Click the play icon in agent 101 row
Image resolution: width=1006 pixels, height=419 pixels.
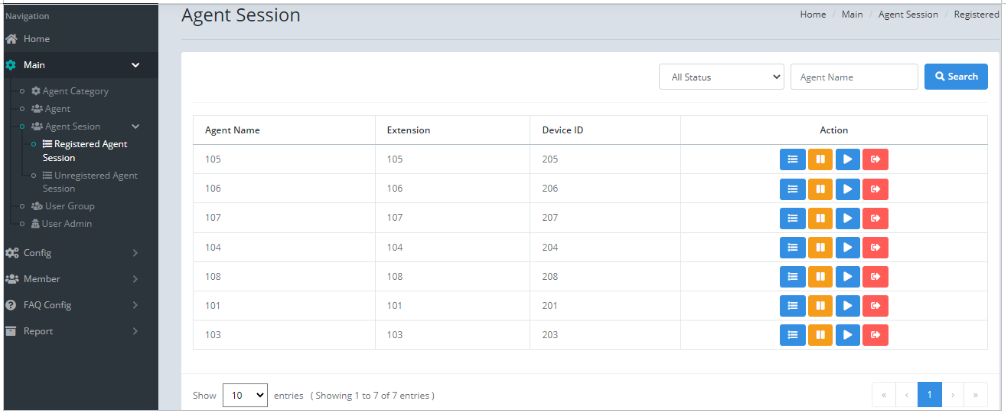click(848, 306)
